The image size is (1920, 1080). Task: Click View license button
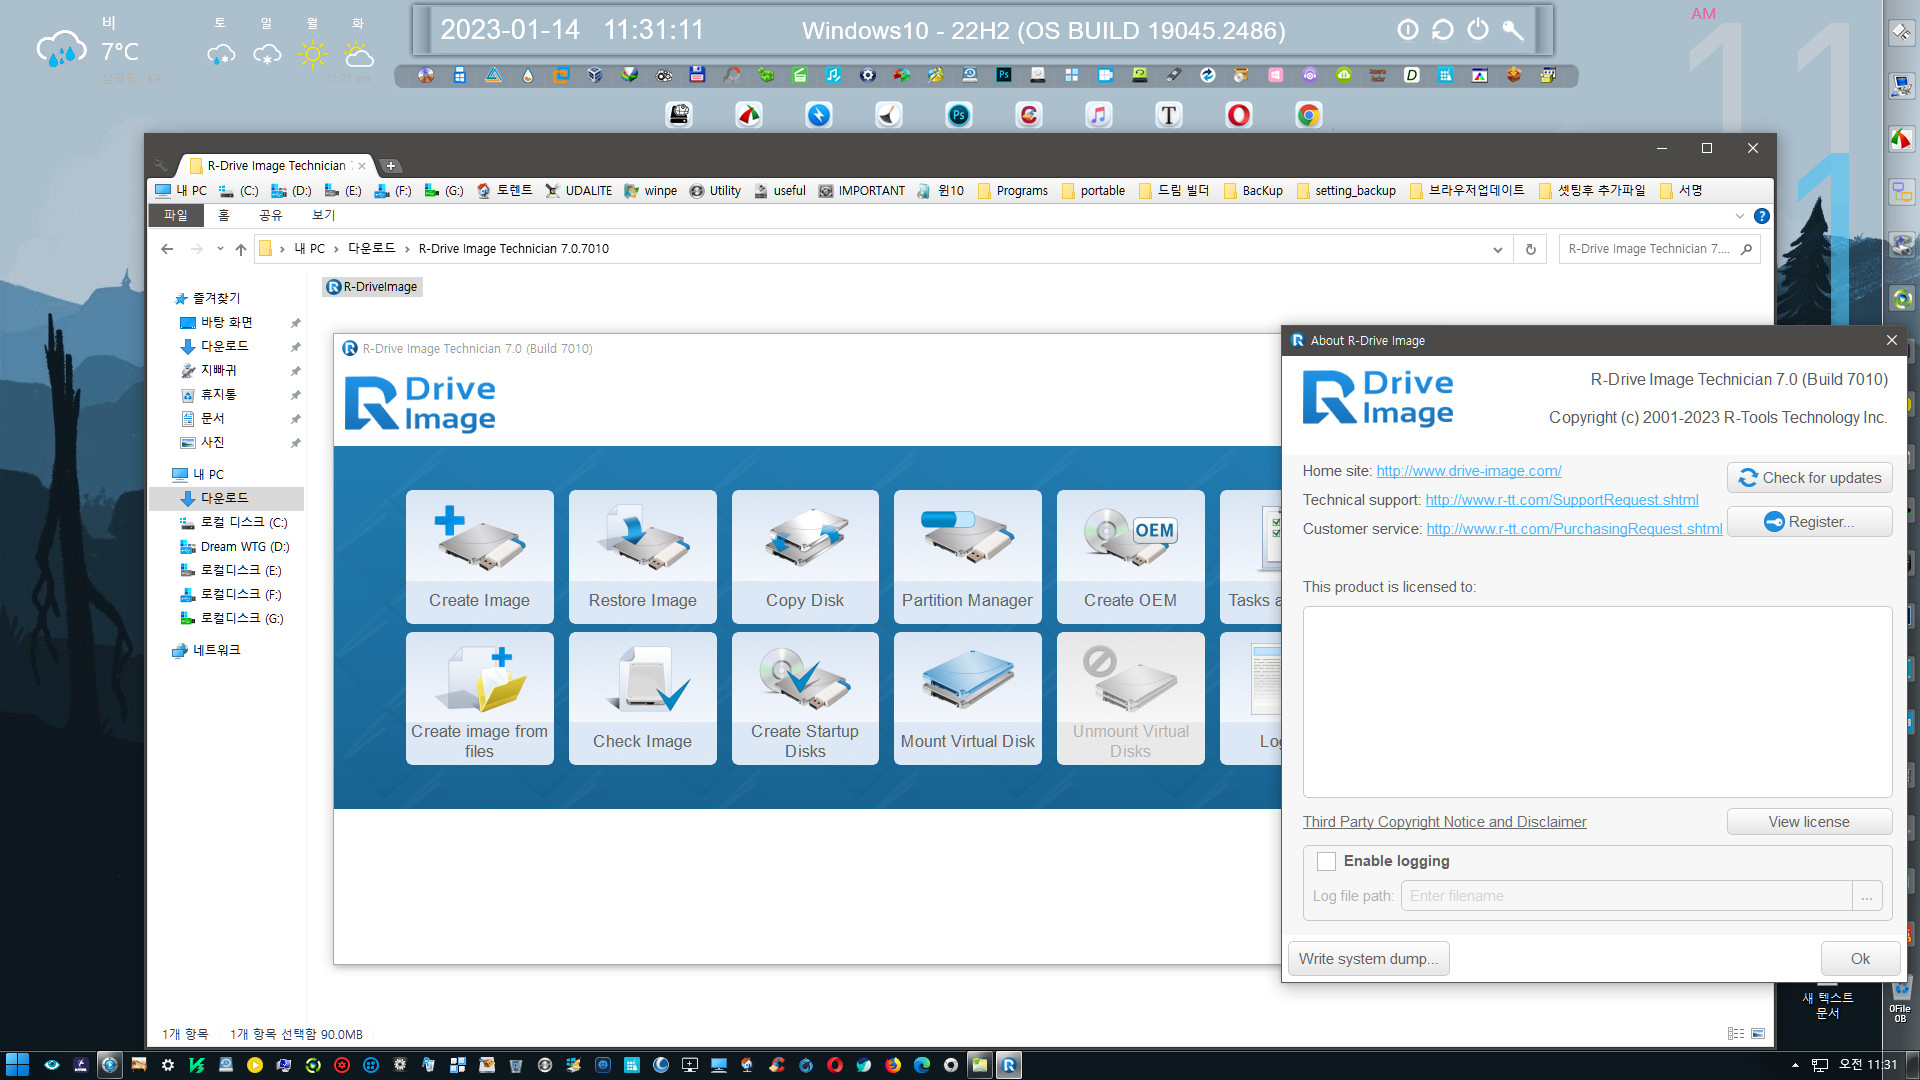coord(1809,822)
